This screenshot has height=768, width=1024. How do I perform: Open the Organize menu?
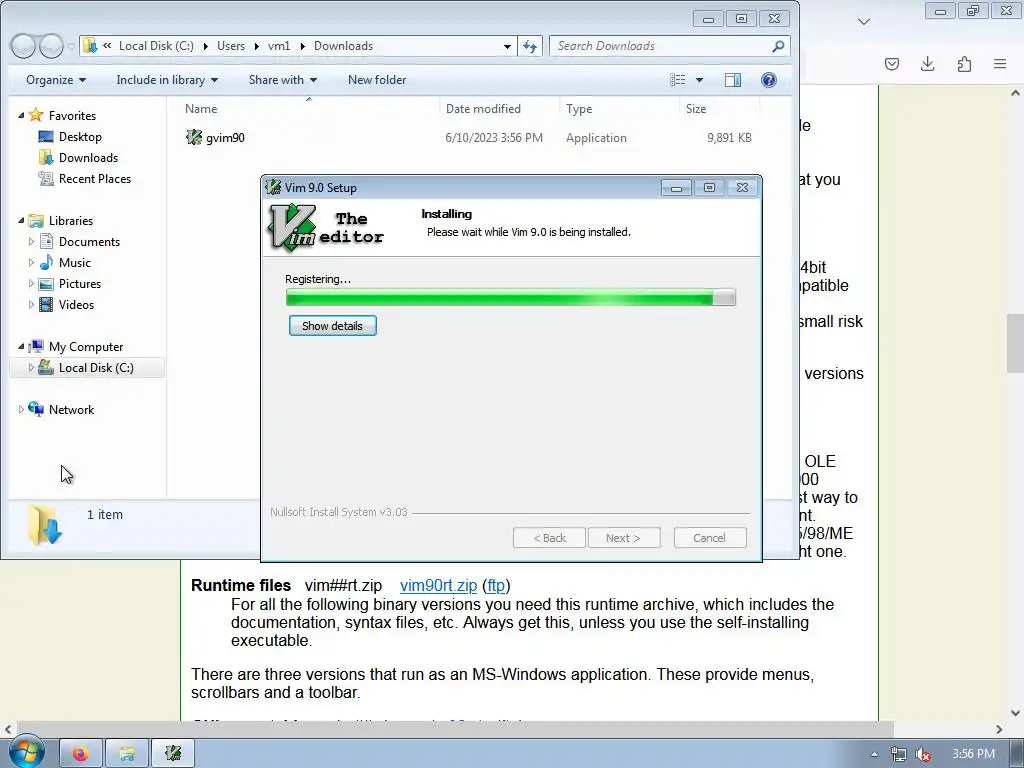coord(56,80)
